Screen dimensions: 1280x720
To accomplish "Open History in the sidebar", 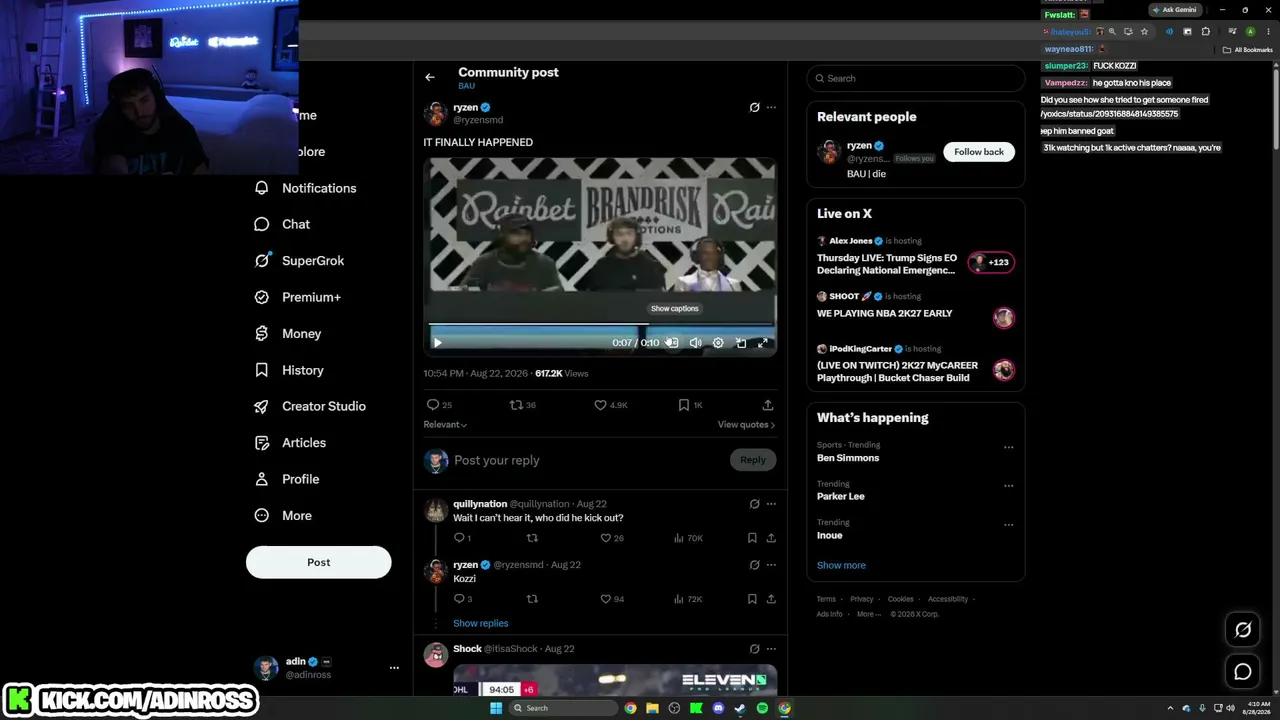I will (289, 370).
